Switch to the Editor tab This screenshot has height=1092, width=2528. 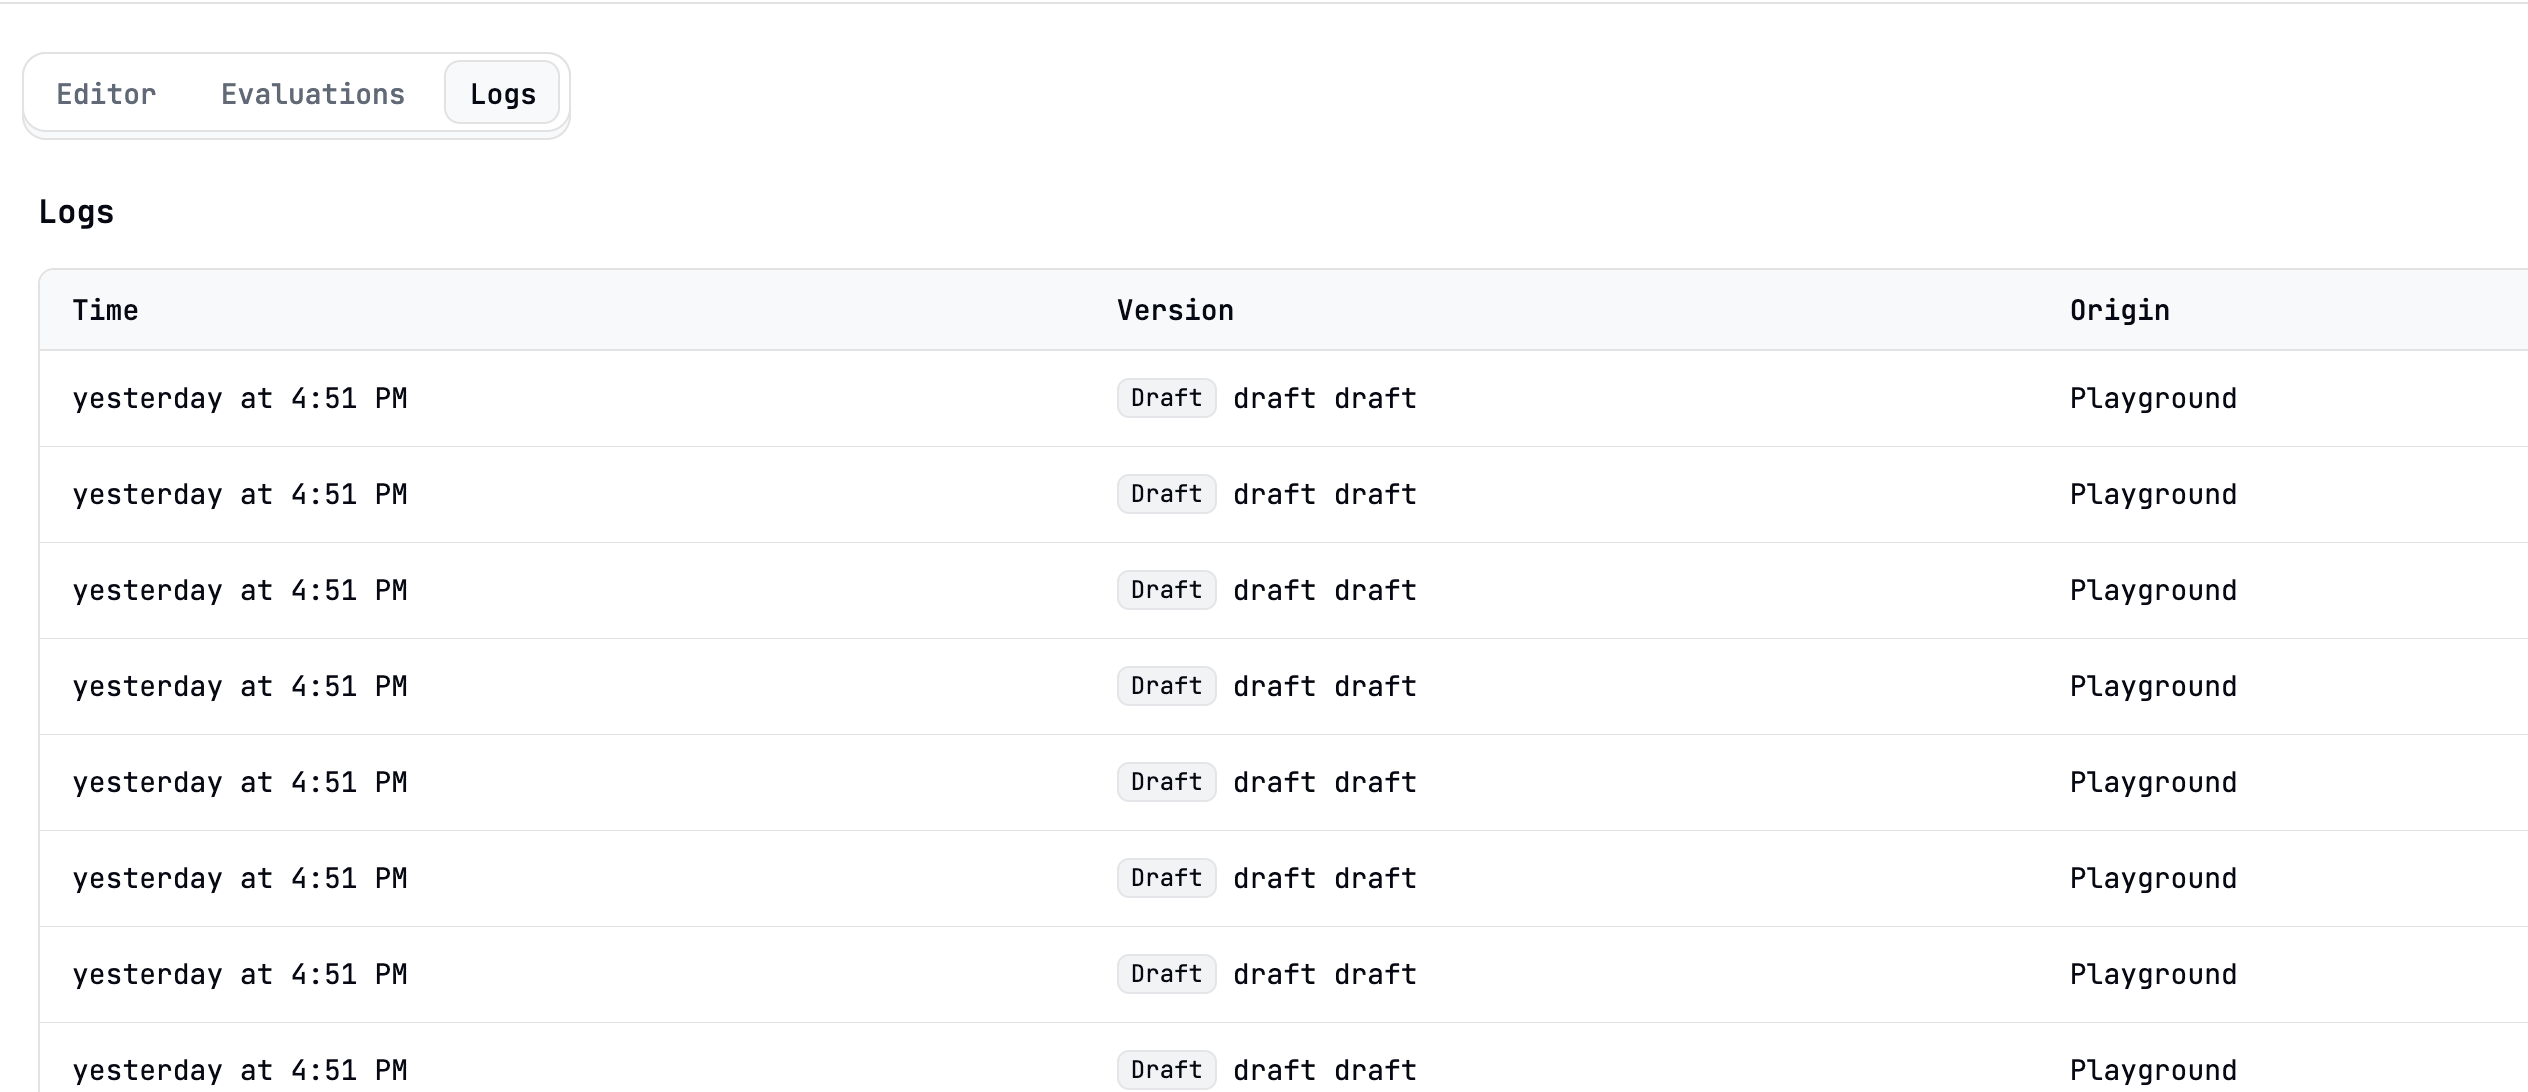(x=106, y=94)
